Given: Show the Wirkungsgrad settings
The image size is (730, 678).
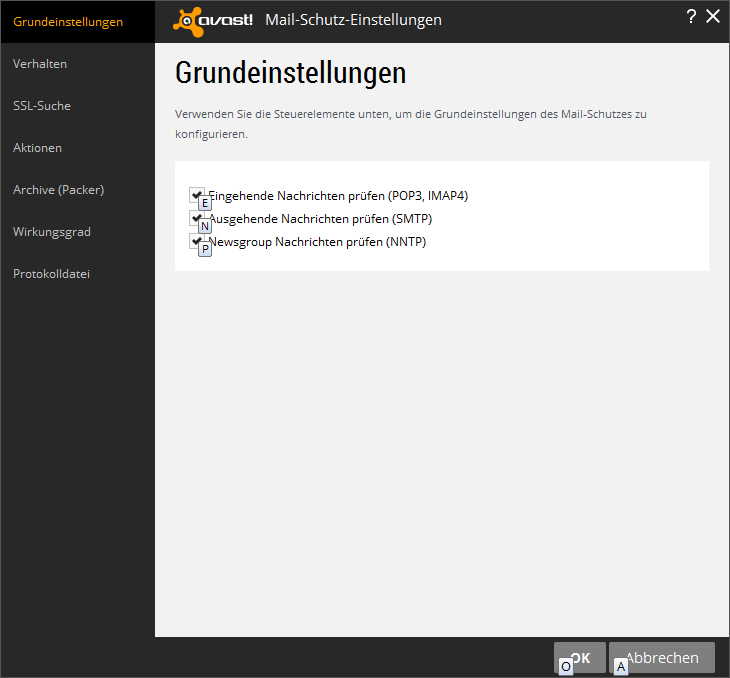Looking at the screenshot, I should point(52,232).
